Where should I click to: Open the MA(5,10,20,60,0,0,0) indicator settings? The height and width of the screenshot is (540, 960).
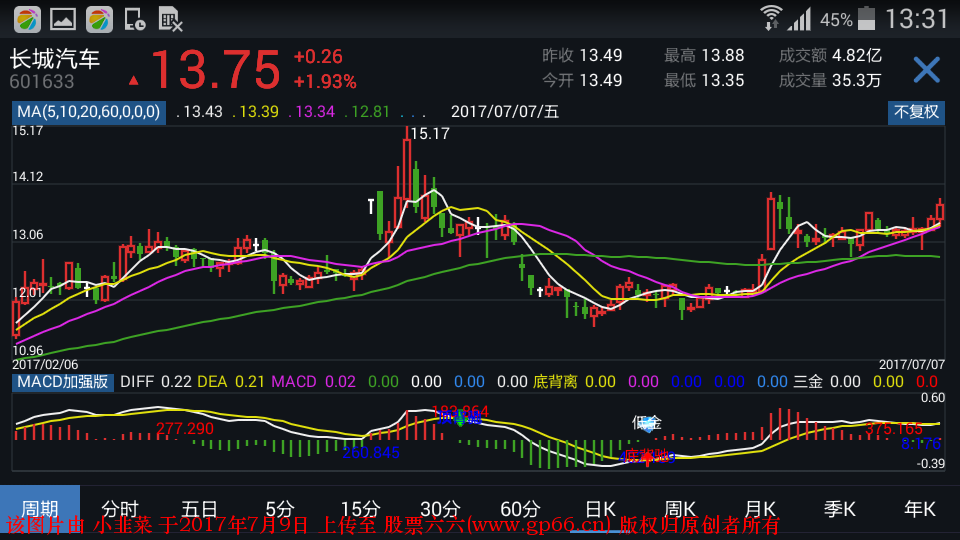pyautogui.click(x=89, y=112)
